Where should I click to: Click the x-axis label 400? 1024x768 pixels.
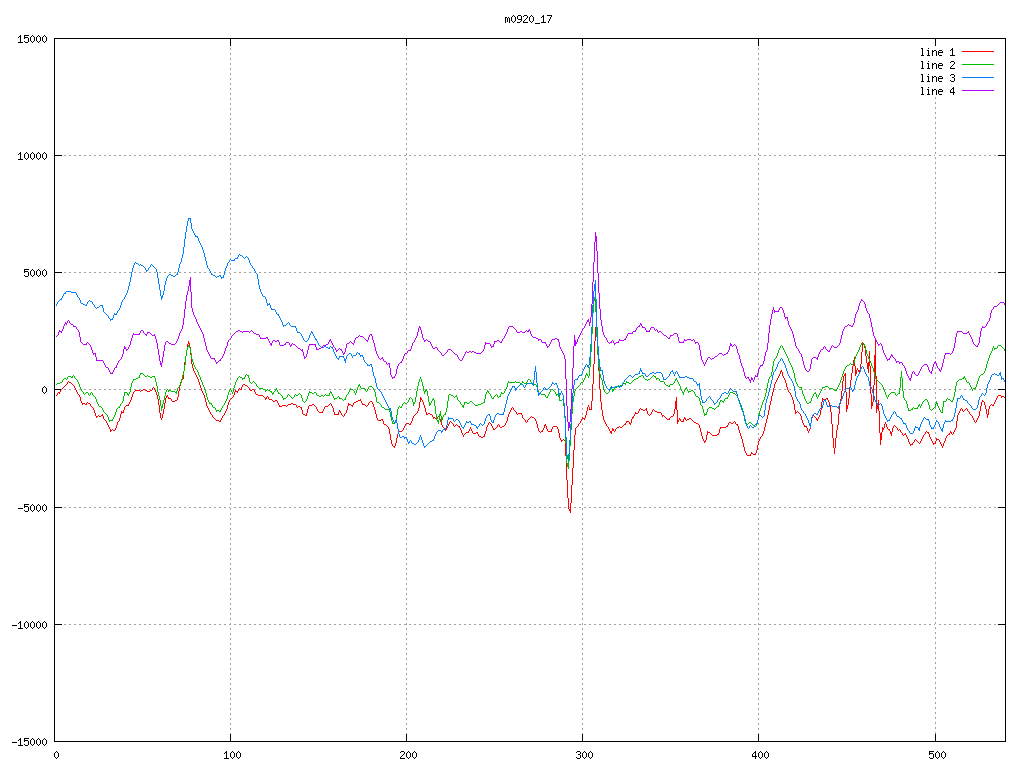(x=761, y=756)
